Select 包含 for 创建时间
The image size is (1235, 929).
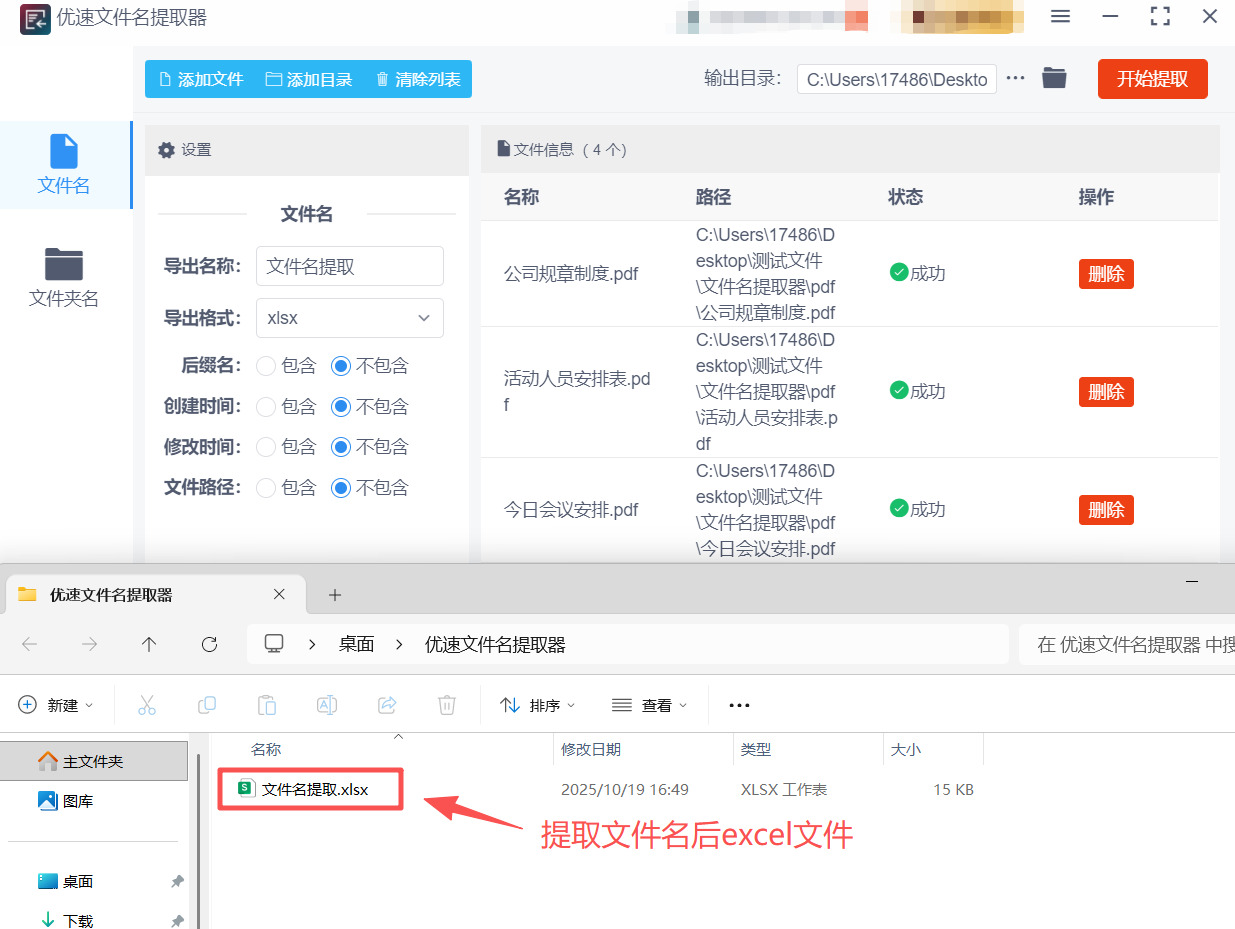coord(286,407)
